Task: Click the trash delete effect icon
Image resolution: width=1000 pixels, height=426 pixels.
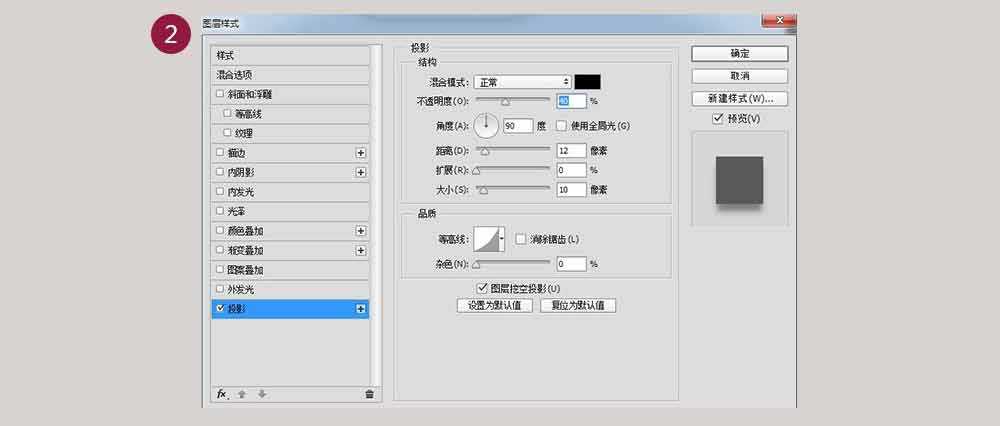Action: [369, 394]
